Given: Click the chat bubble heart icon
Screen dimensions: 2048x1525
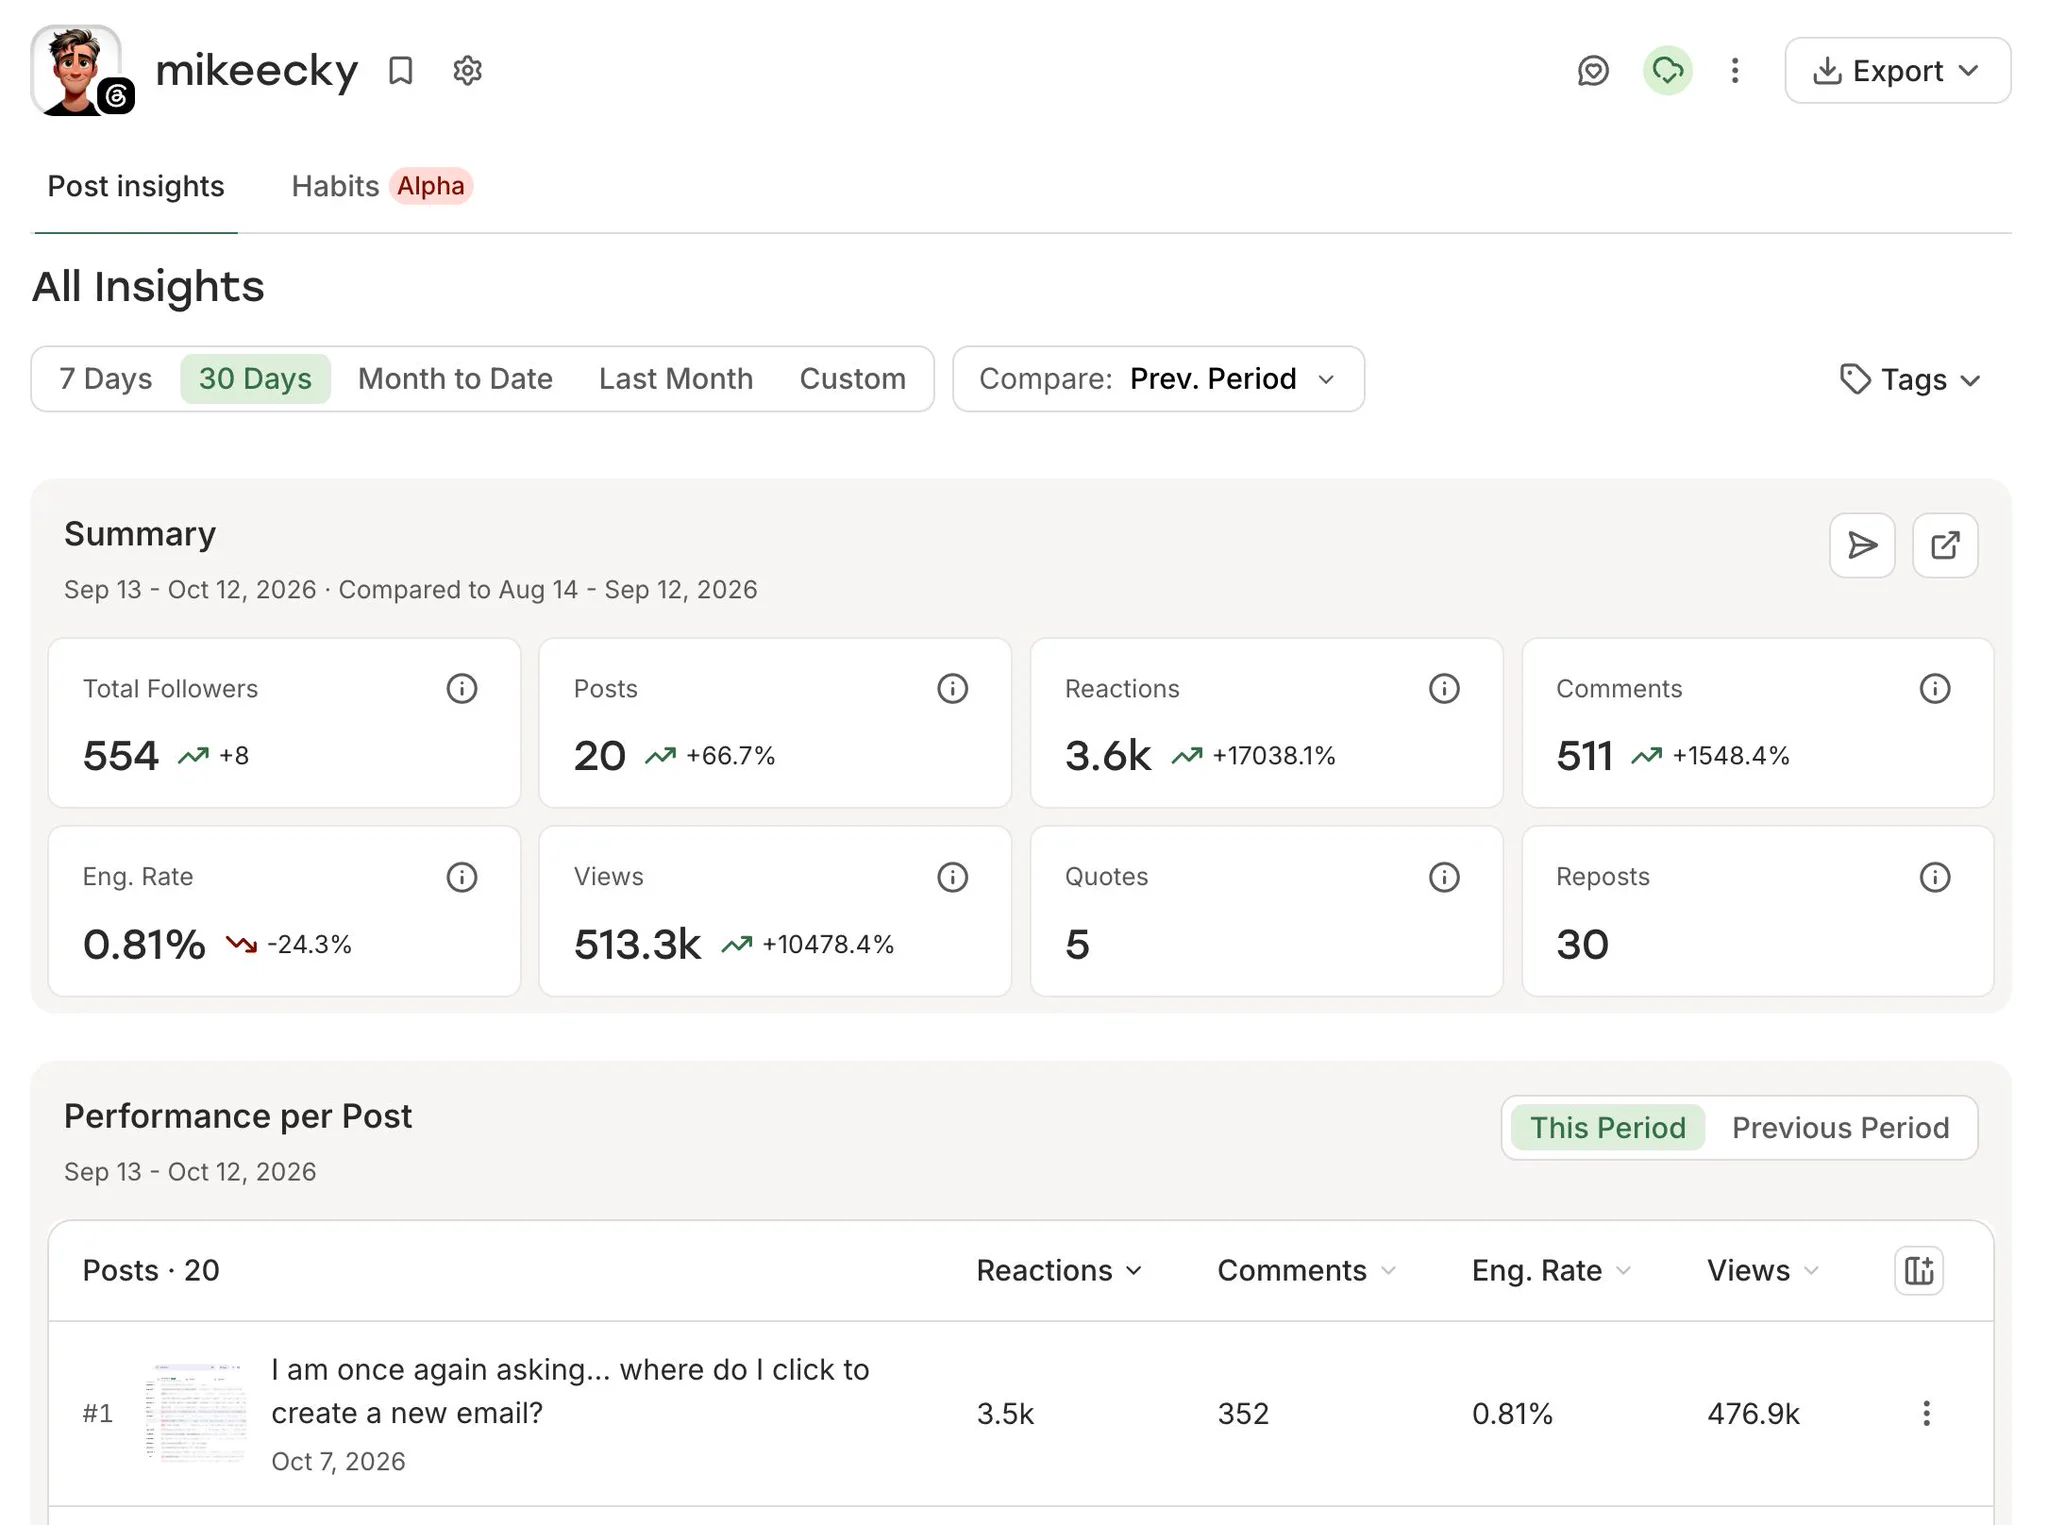Looking at the screenshot, I should (1593, 70).
